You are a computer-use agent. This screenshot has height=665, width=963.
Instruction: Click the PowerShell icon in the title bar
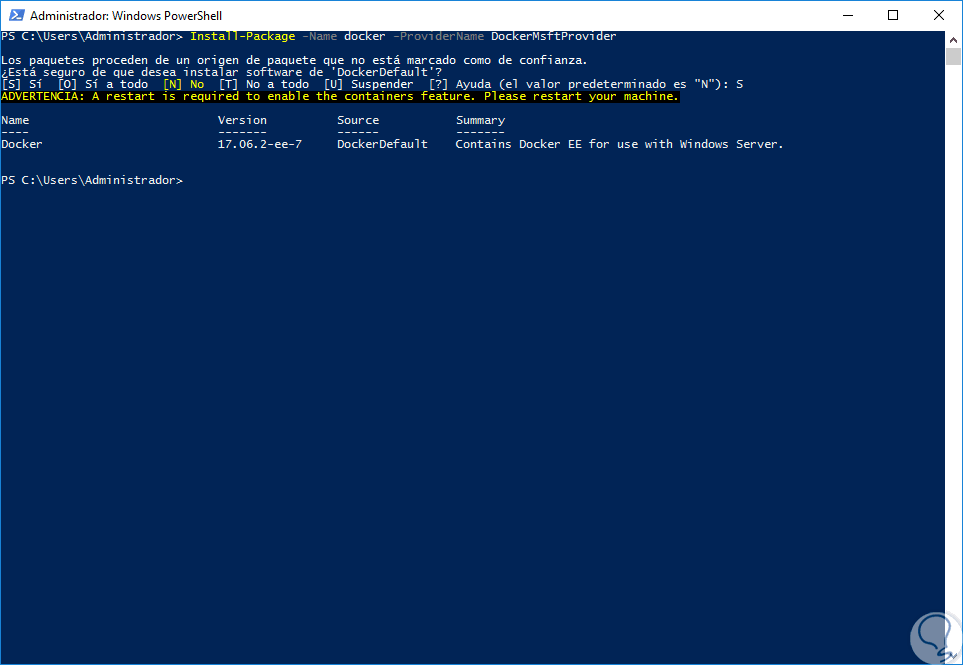coord(14,16)
